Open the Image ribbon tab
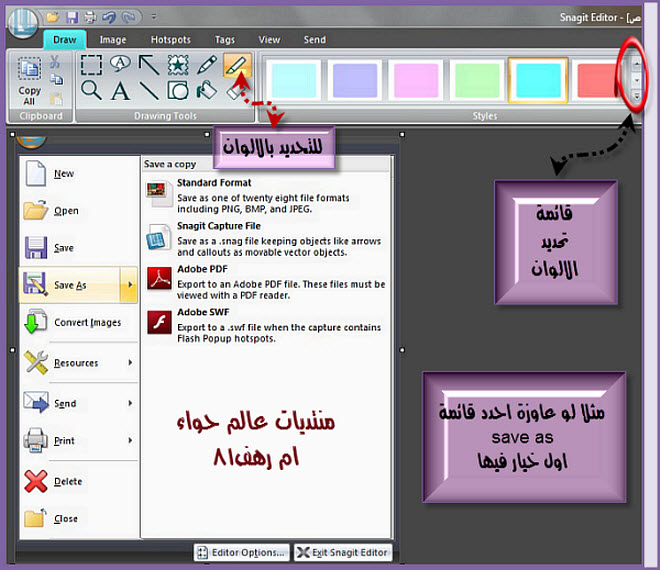660x570 pixels. (x=113, y=40)
